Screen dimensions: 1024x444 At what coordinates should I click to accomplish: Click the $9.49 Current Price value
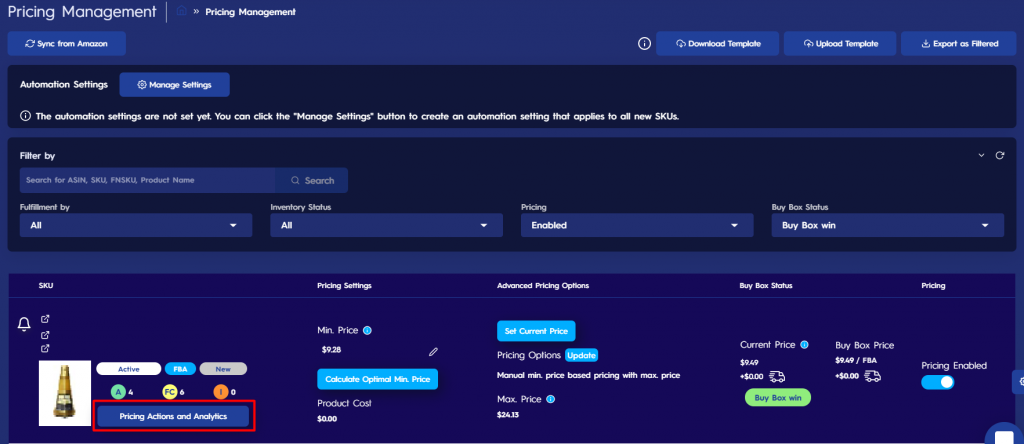click(749, 362)
